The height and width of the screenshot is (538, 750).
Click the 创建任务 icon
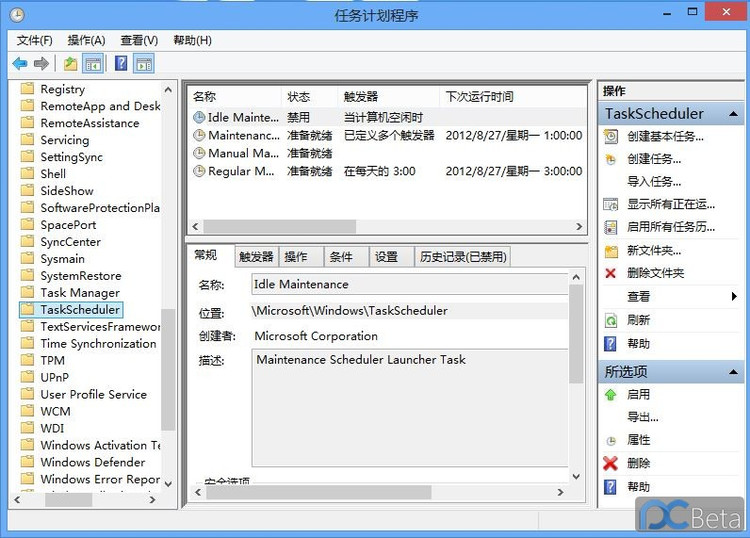click(610, 159)
